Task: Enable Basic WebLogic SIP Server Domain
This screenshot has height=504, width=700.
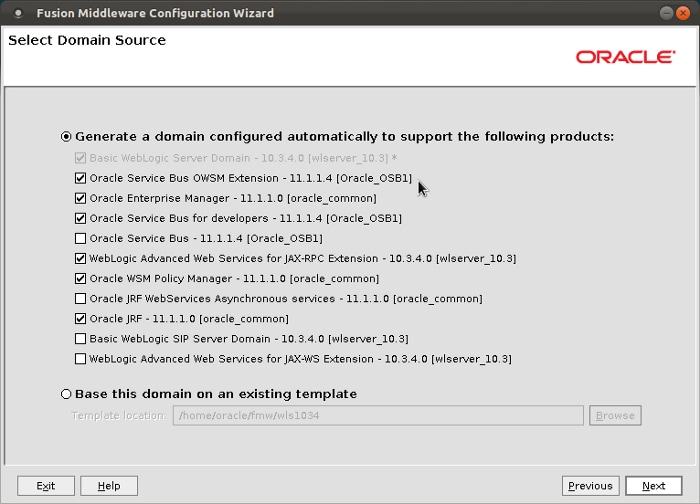Action: tap(81, 338)
